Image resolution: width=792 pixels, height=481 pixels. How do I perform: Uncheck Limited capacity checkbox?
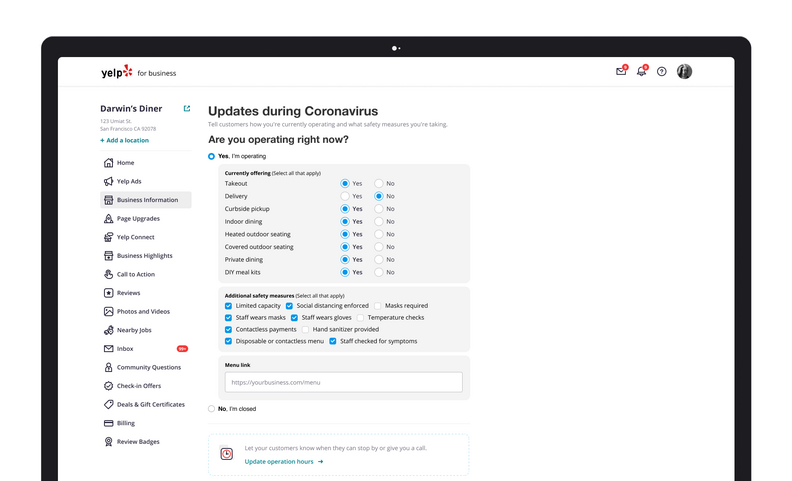click(228, 306)
